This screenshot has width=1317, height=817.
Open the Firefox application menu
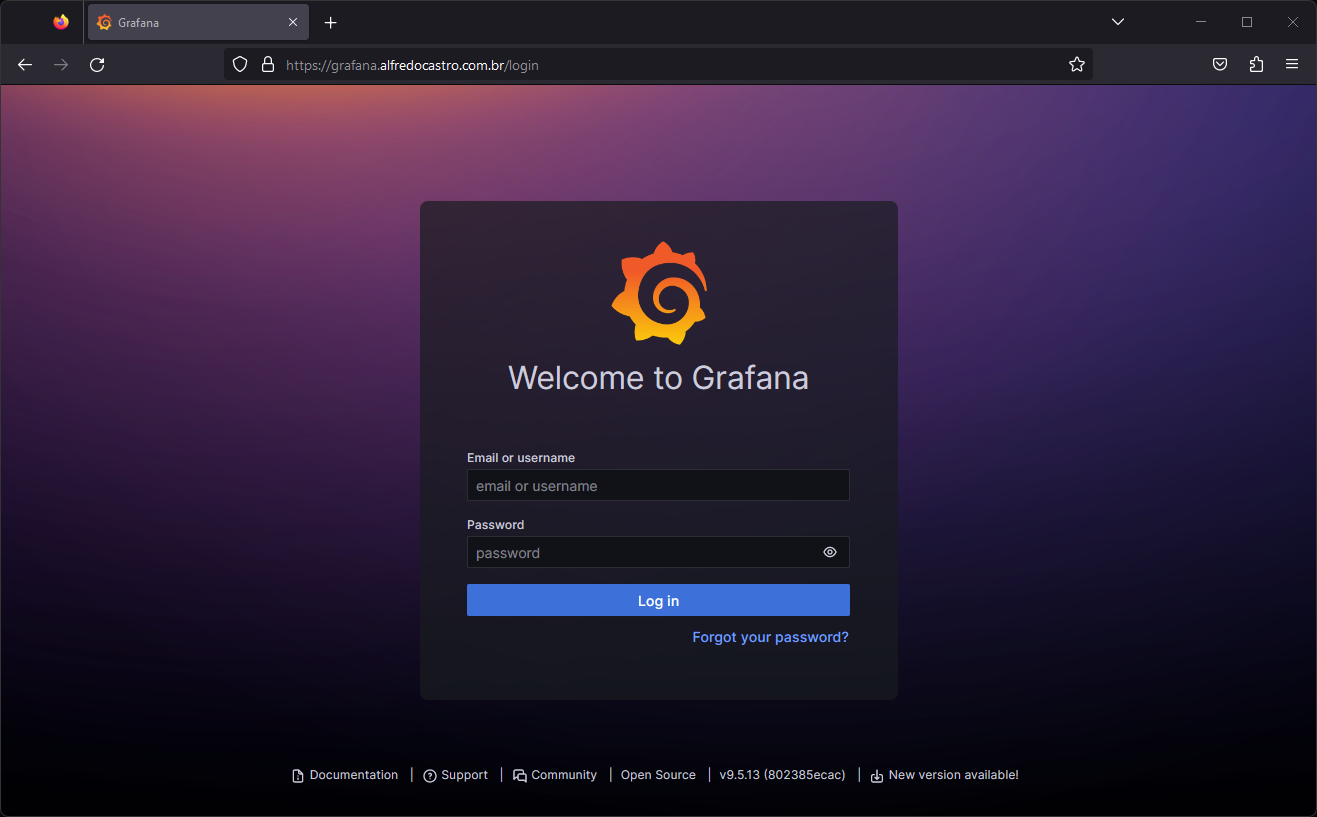coord(1292,64)
